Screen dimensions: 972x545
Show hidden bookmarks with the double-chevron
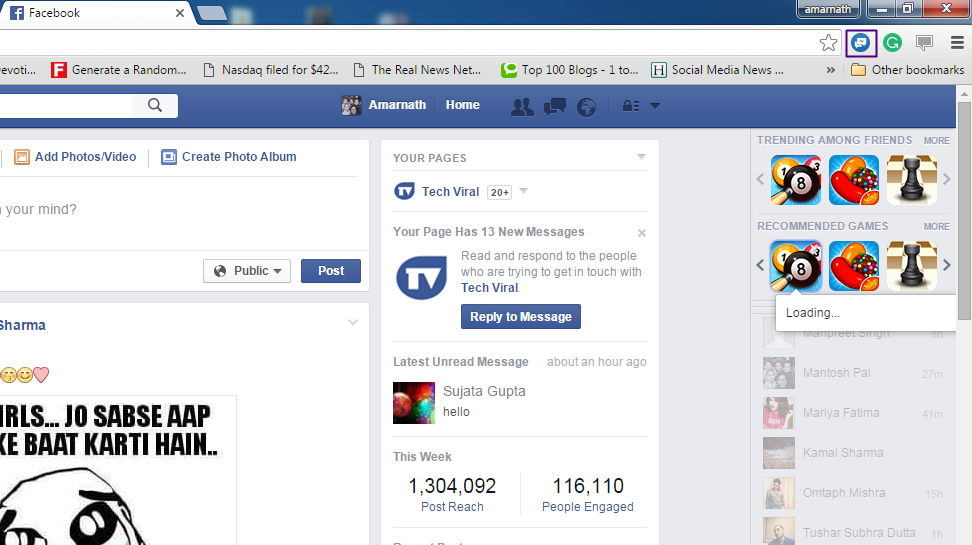coord(831,70)
